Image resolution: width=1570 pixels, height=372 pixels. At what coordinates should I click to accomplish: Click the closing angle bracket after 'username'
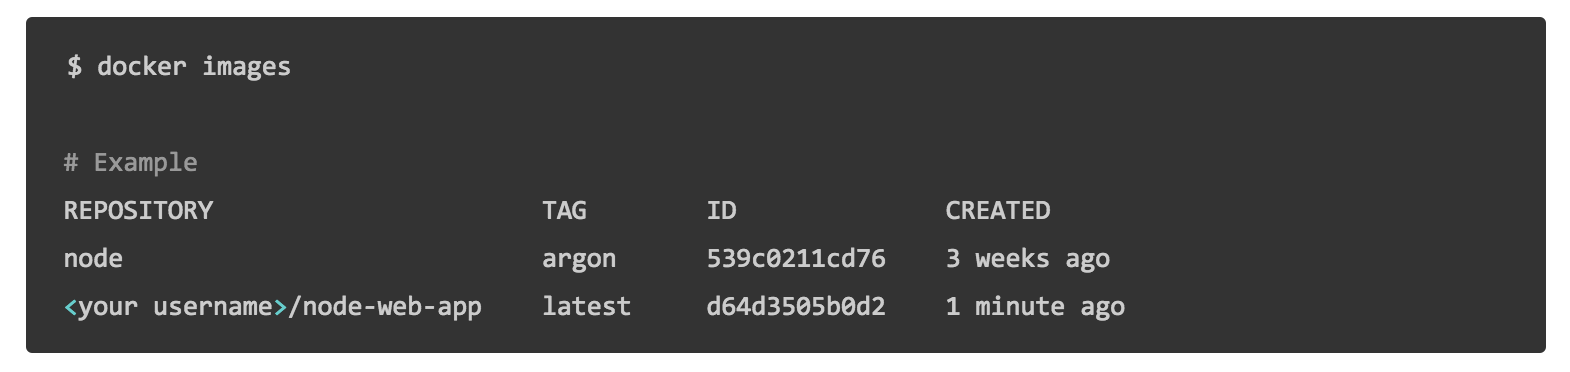[280, 307]
